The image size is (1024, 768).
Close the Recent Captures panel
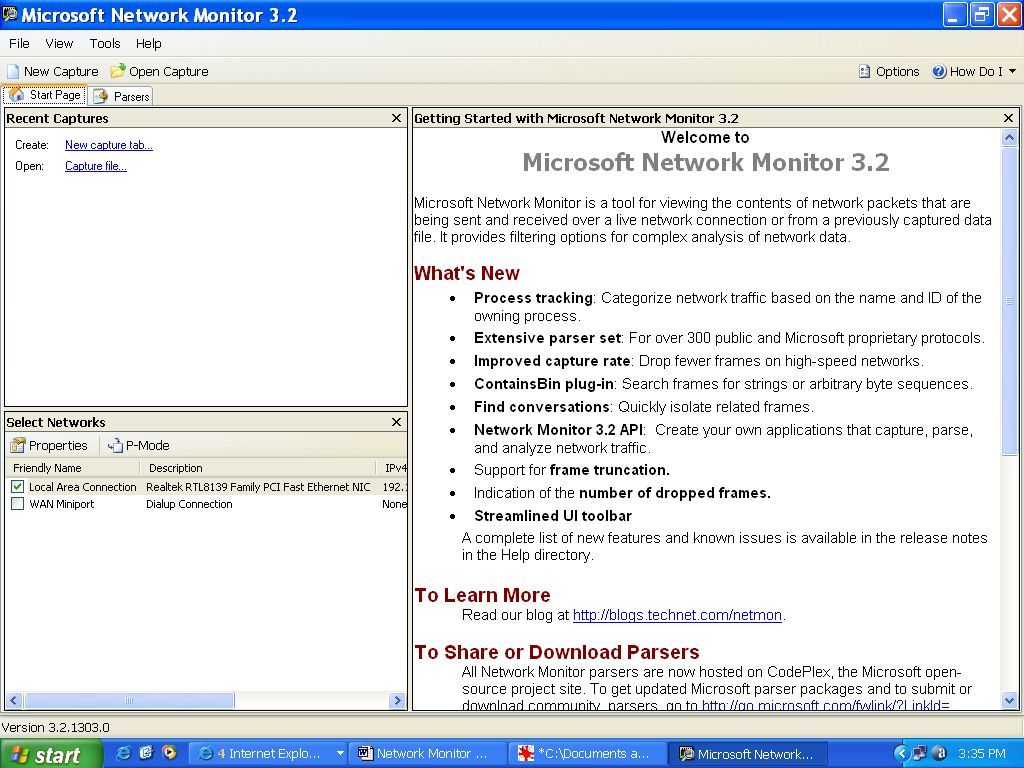pyautogui.click(x=396, y=118)
